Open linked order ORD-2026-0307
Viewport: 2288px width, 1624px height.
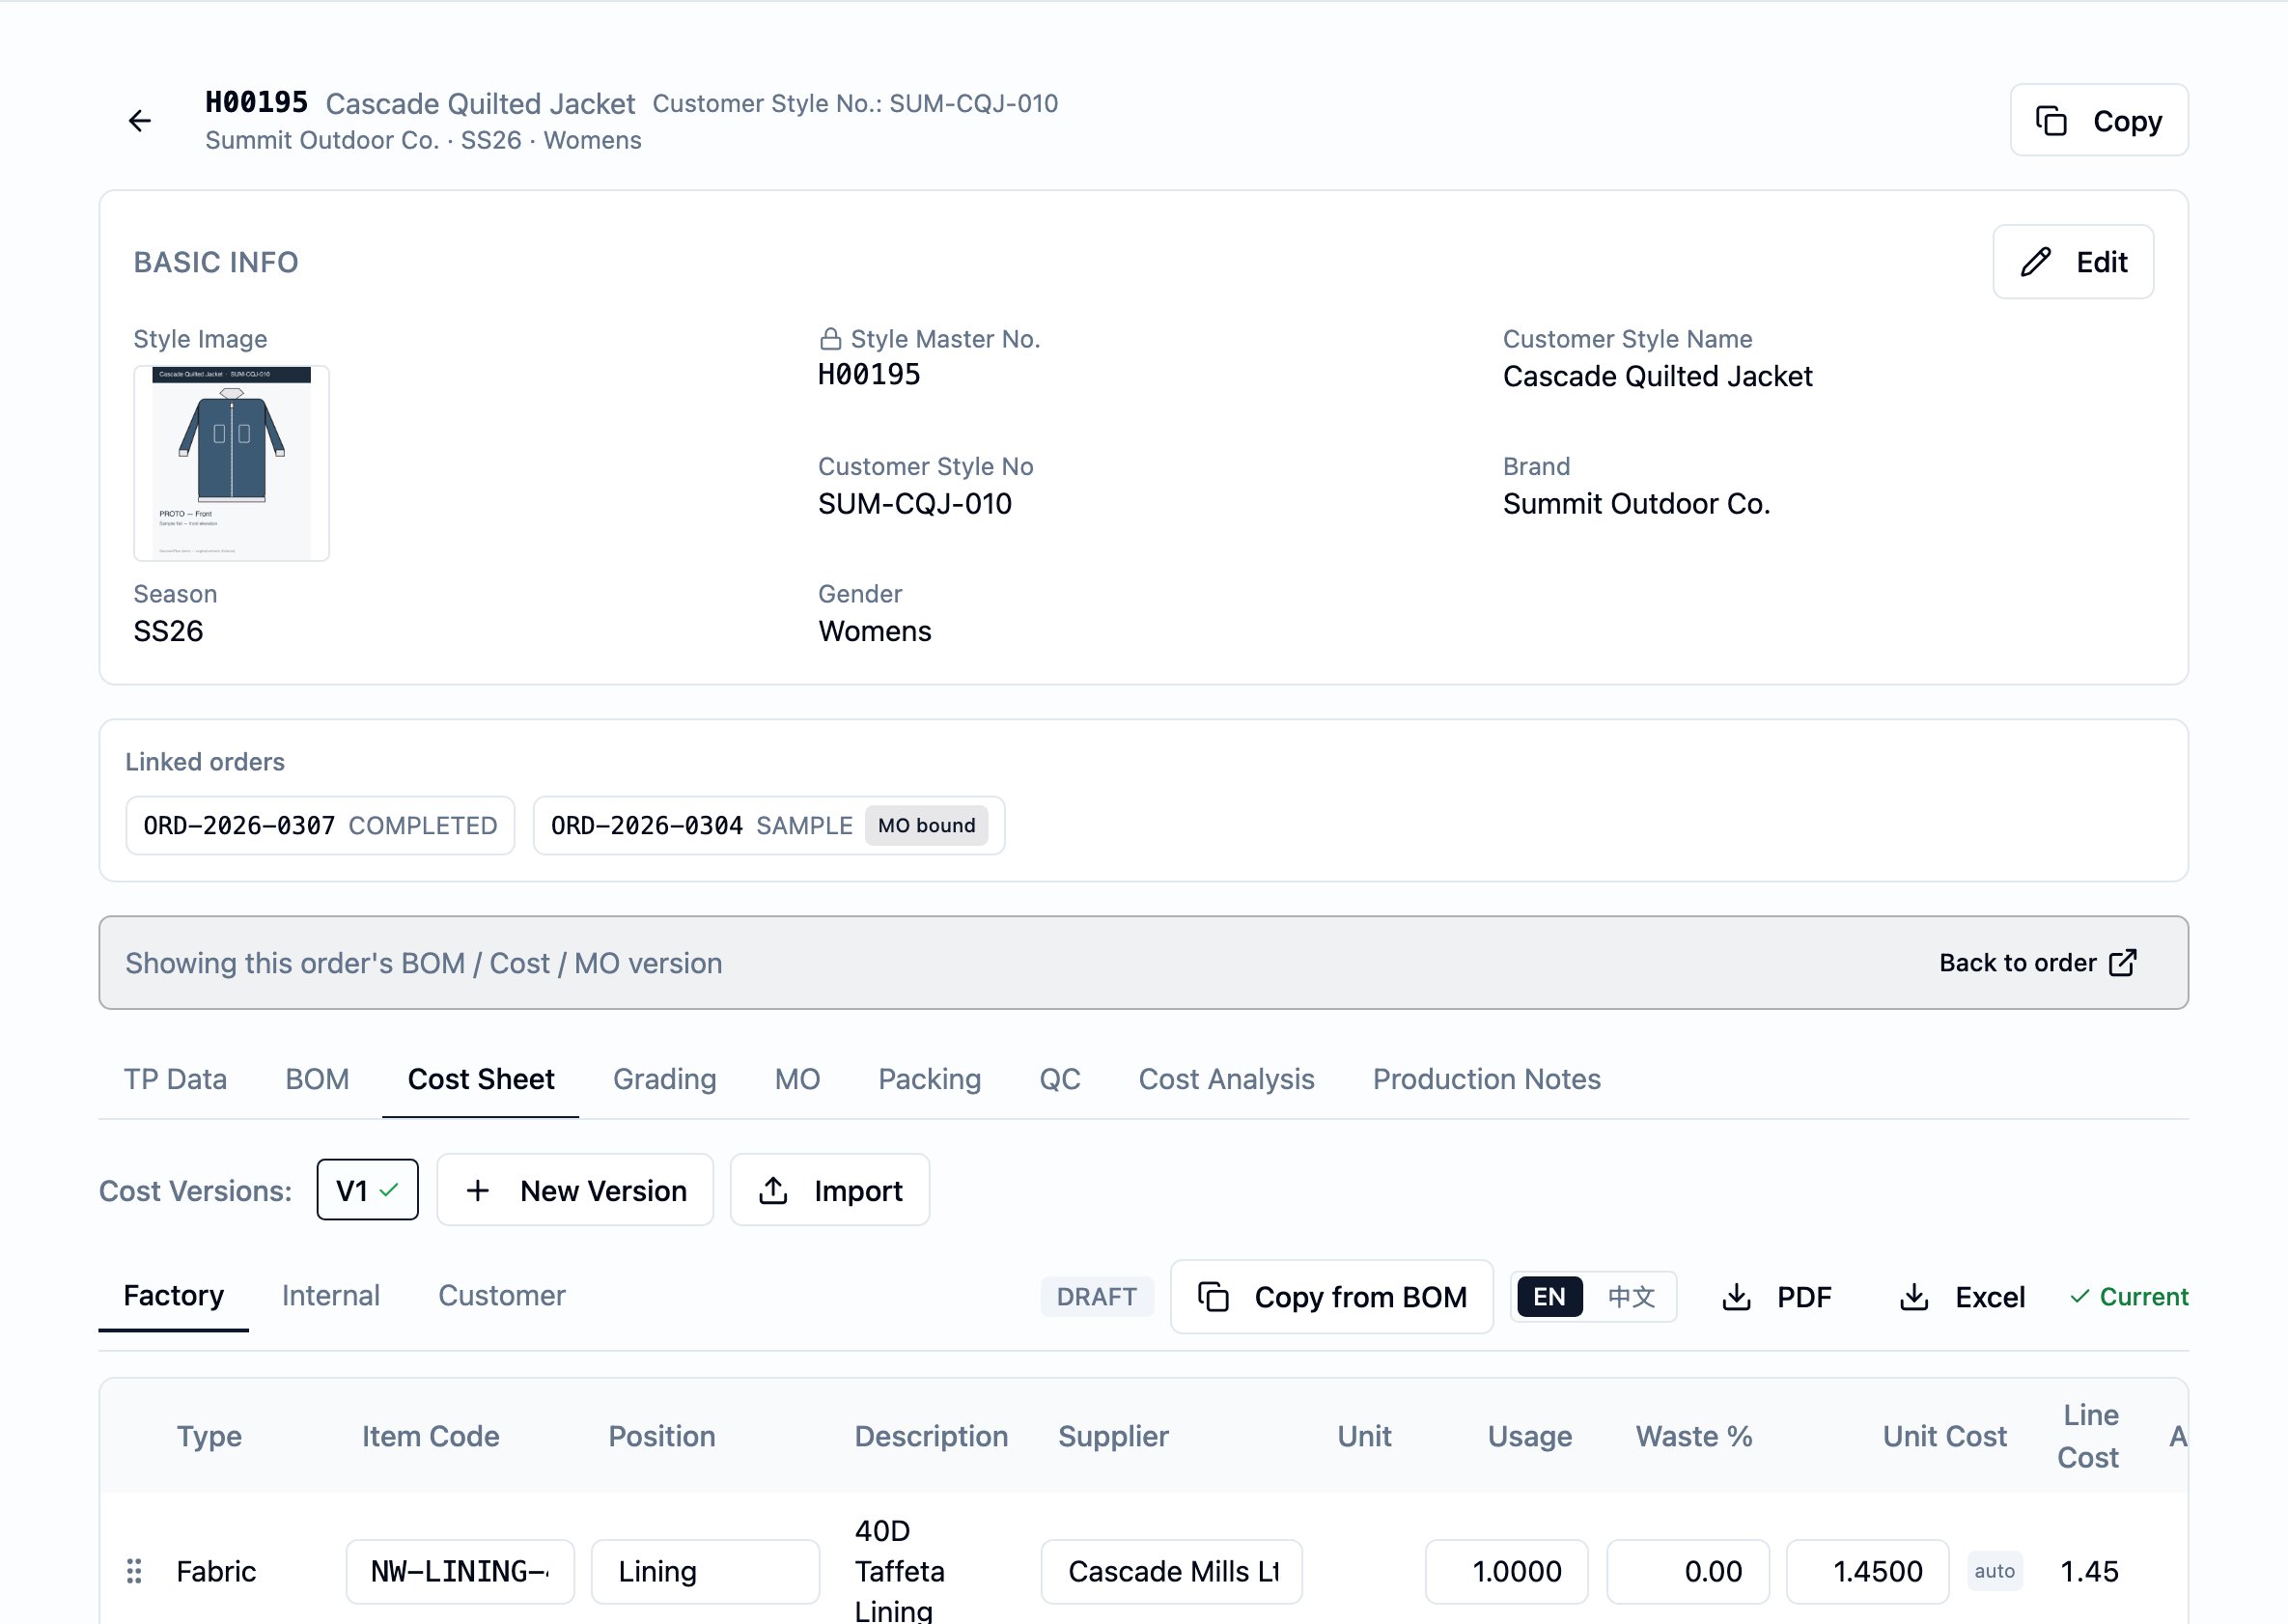point(320,826)
